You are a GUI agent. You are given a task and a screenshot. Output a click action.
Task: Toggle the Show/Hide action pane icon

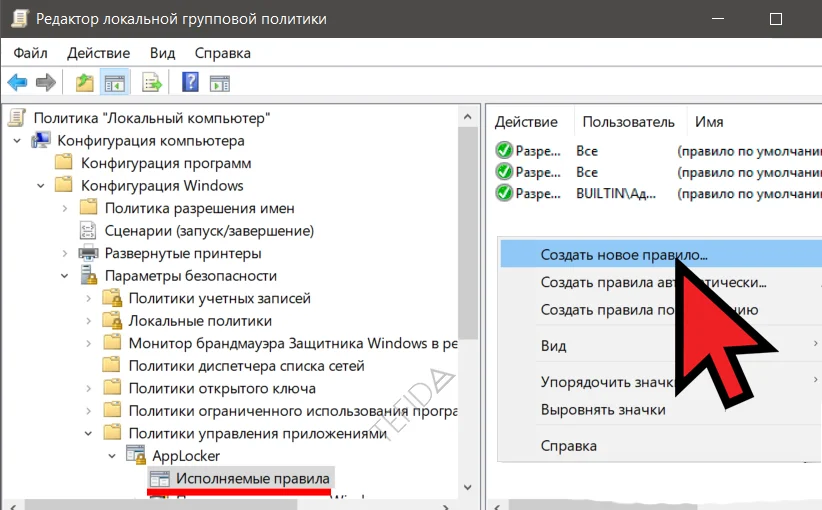pyautogui.click(x=220, y=83)
